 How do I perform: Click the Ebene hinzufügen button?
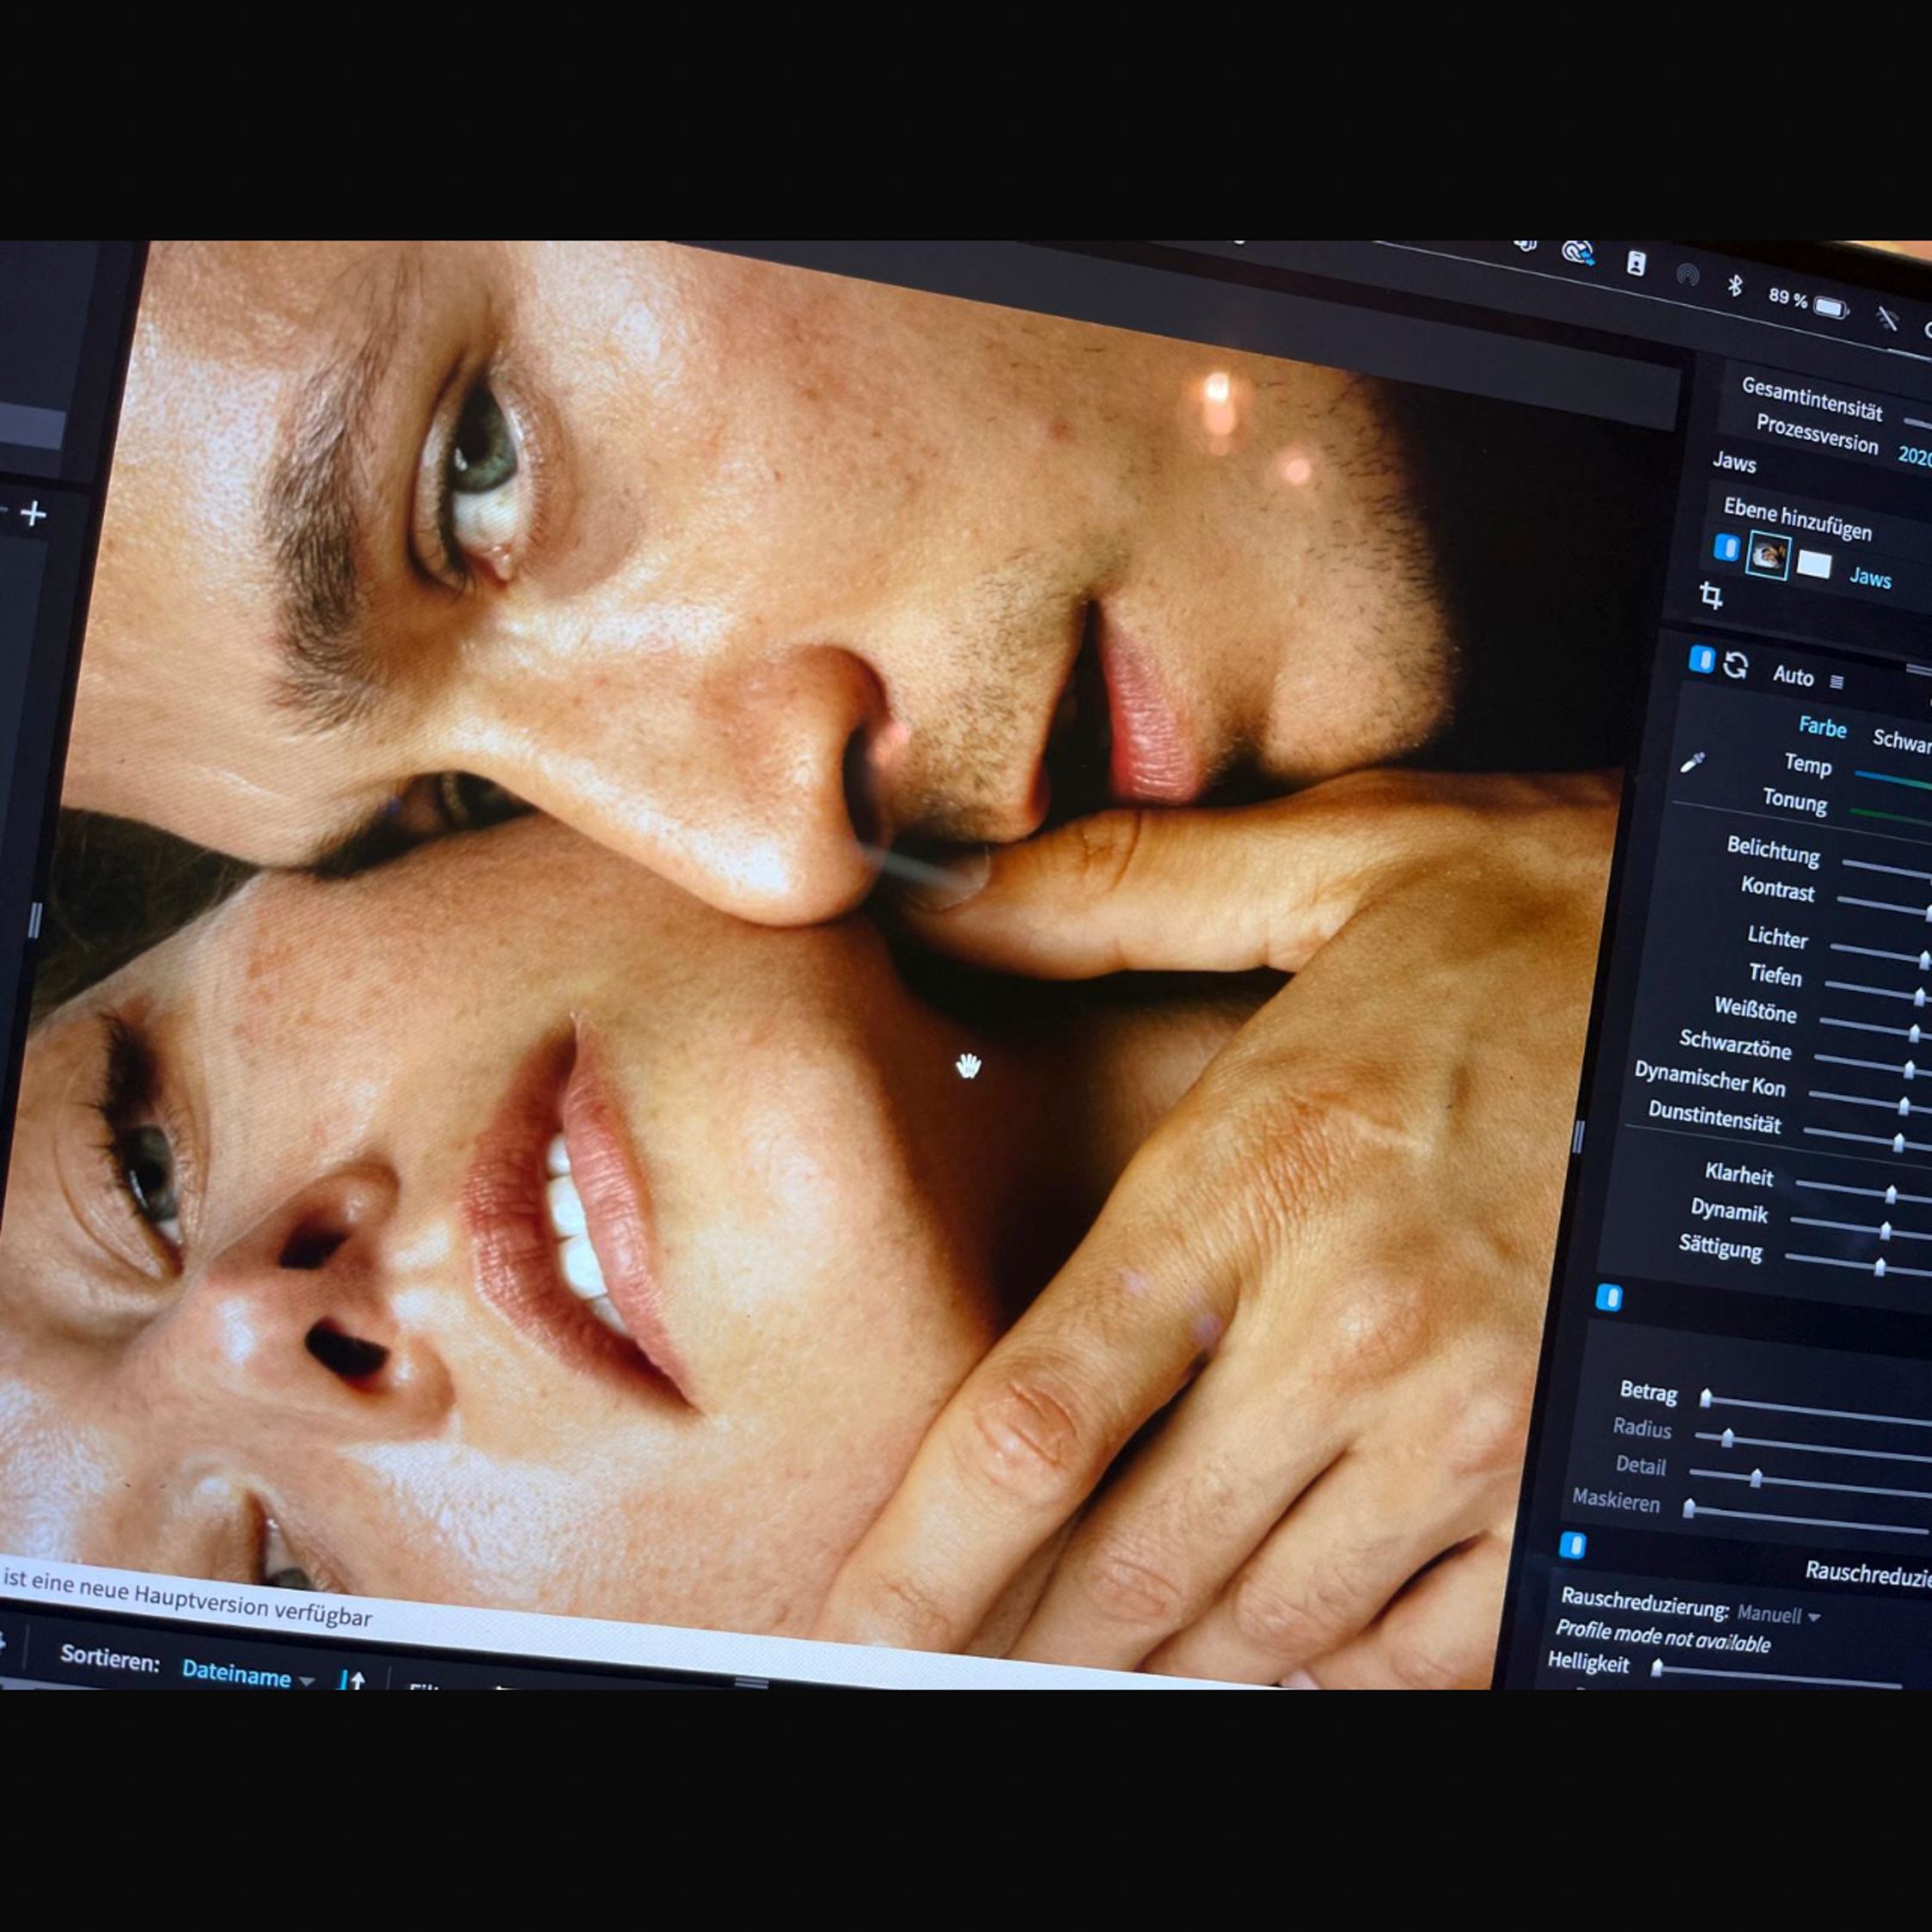[x=1797, y=519]
